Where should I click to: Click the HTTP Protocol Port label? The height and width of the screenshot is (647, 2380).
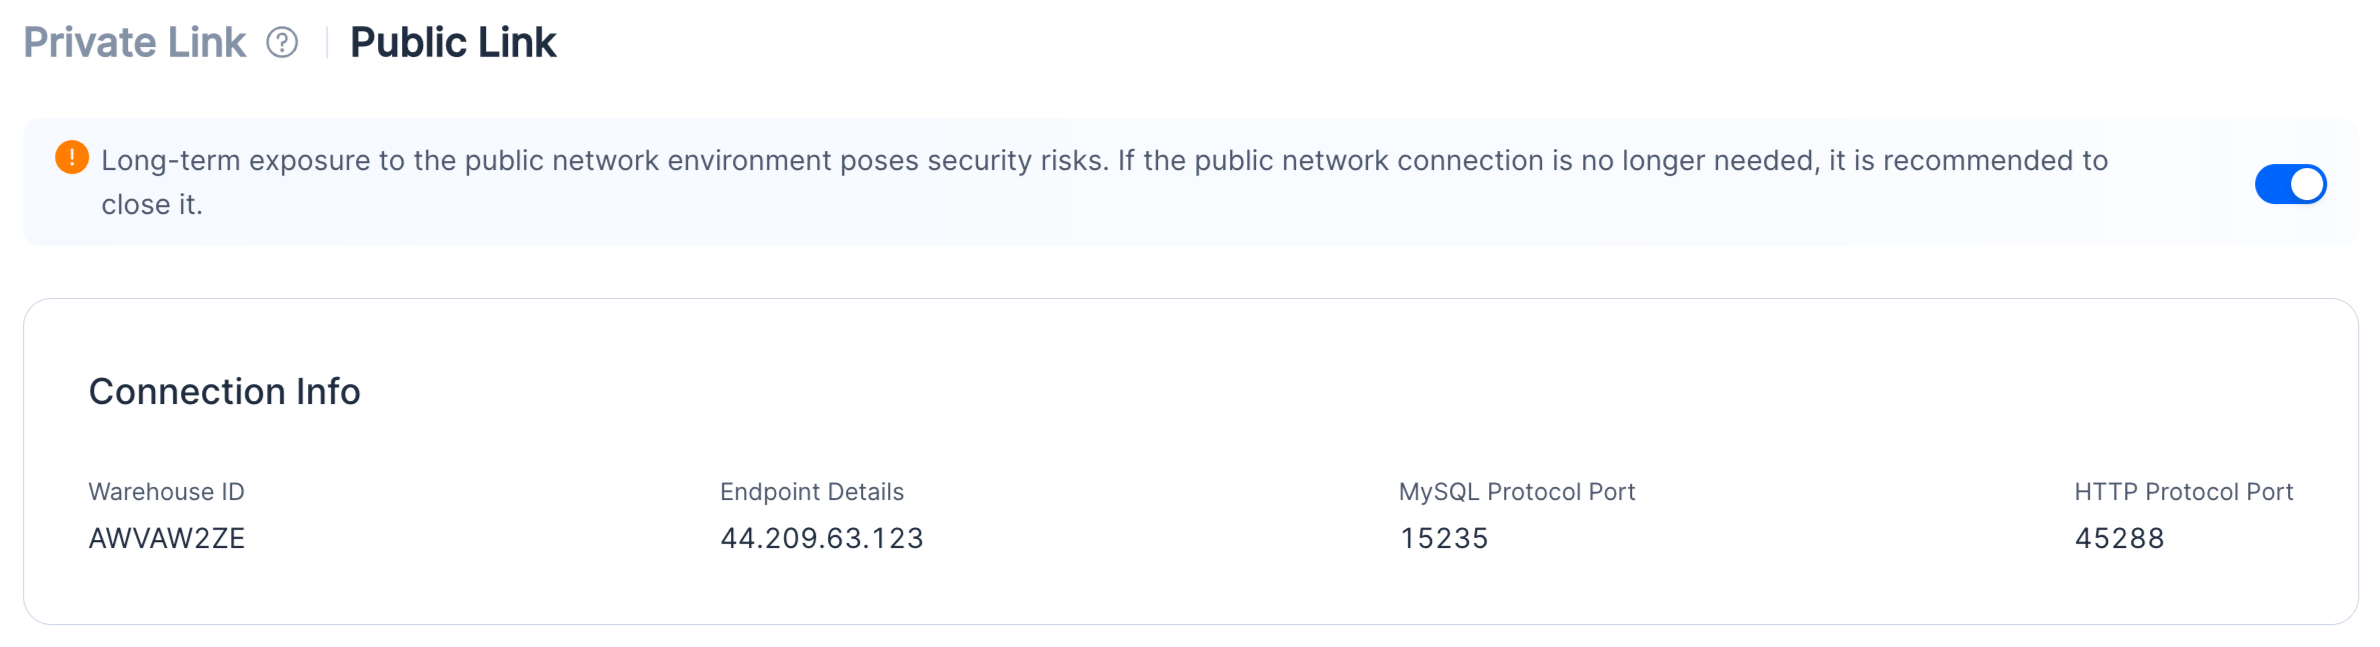tap(2184, 492)
